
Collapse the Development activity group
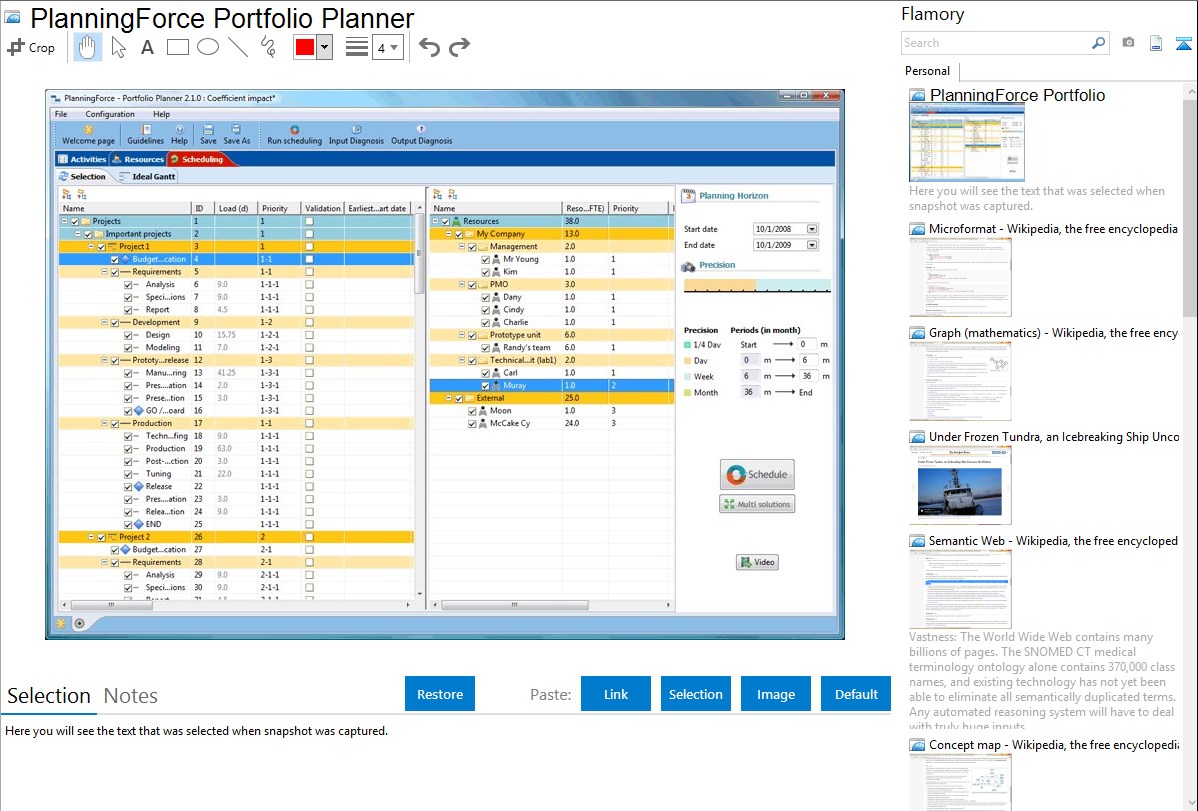pos(105,323)
